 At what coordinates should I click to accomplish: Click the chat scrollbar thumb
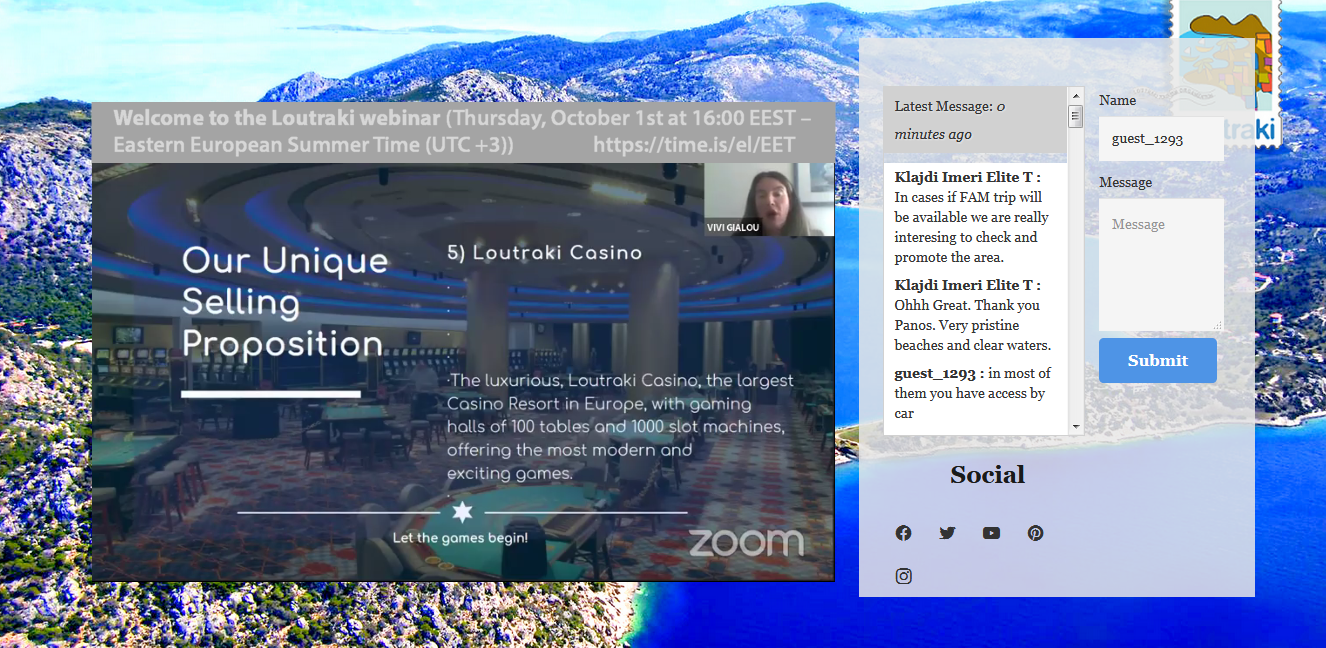(x=1076, y=116)
